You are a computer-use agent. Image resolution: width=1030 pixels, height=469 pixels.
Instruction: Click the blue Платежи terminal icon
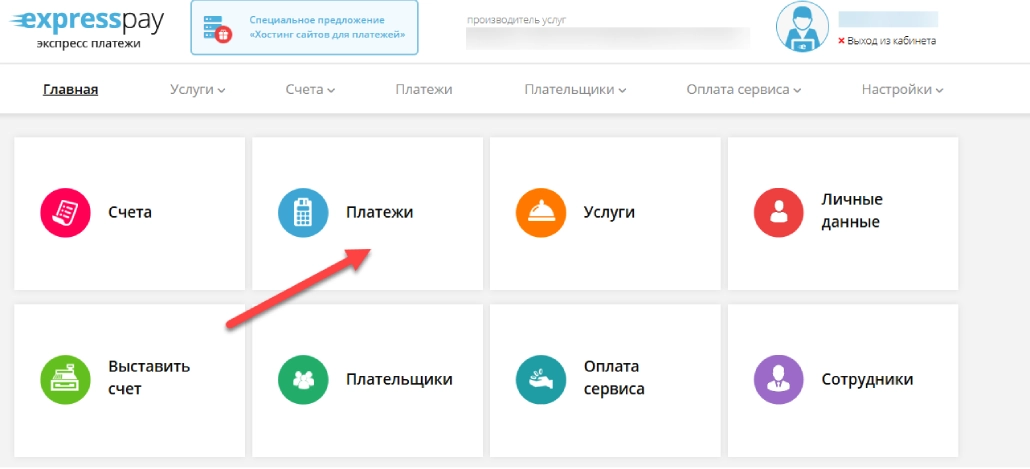pyautogui.click(x=303, y=212)
